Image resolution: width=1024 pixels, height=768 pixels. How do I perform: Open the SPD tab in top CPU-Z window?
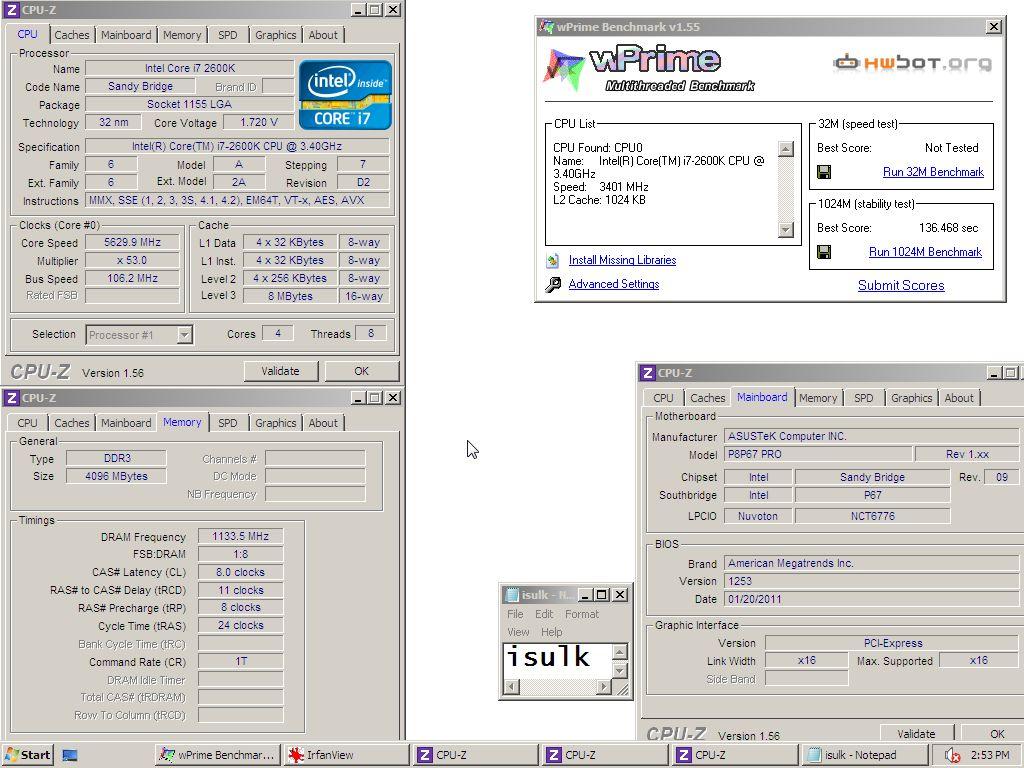pyautogui.click(x=227, y=35)
